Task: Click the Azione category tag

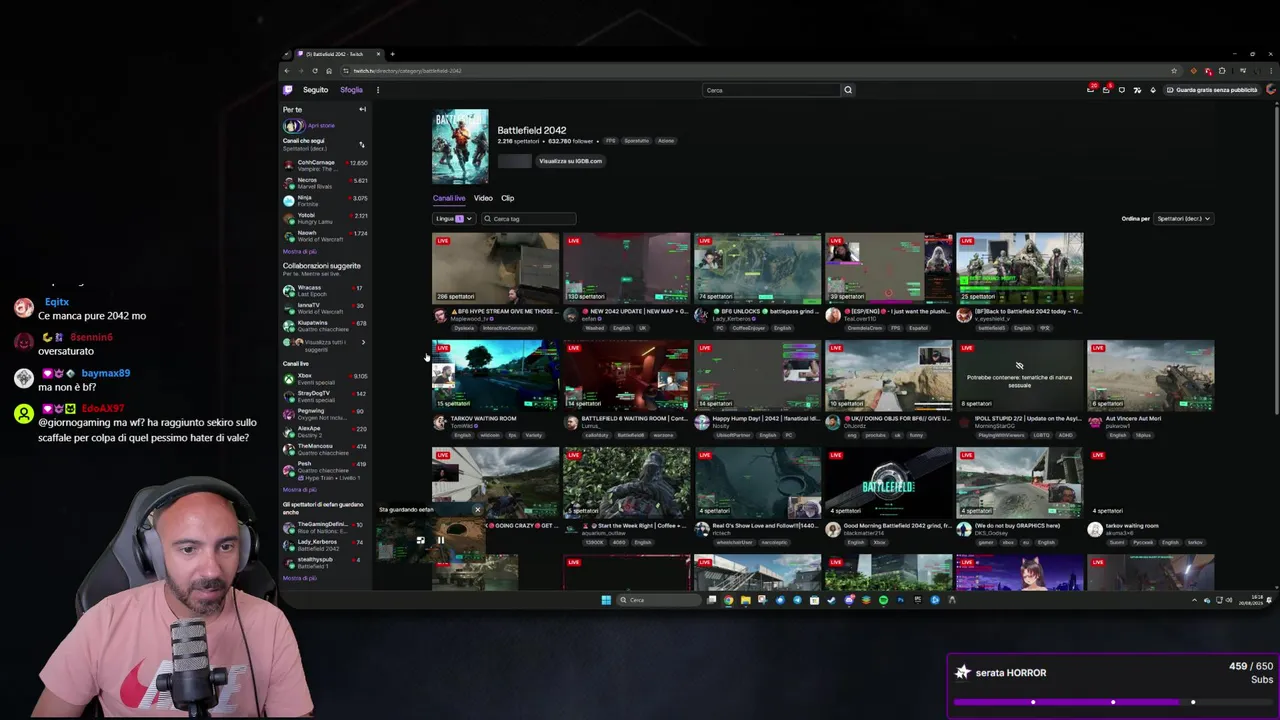Action: (666, 141)
